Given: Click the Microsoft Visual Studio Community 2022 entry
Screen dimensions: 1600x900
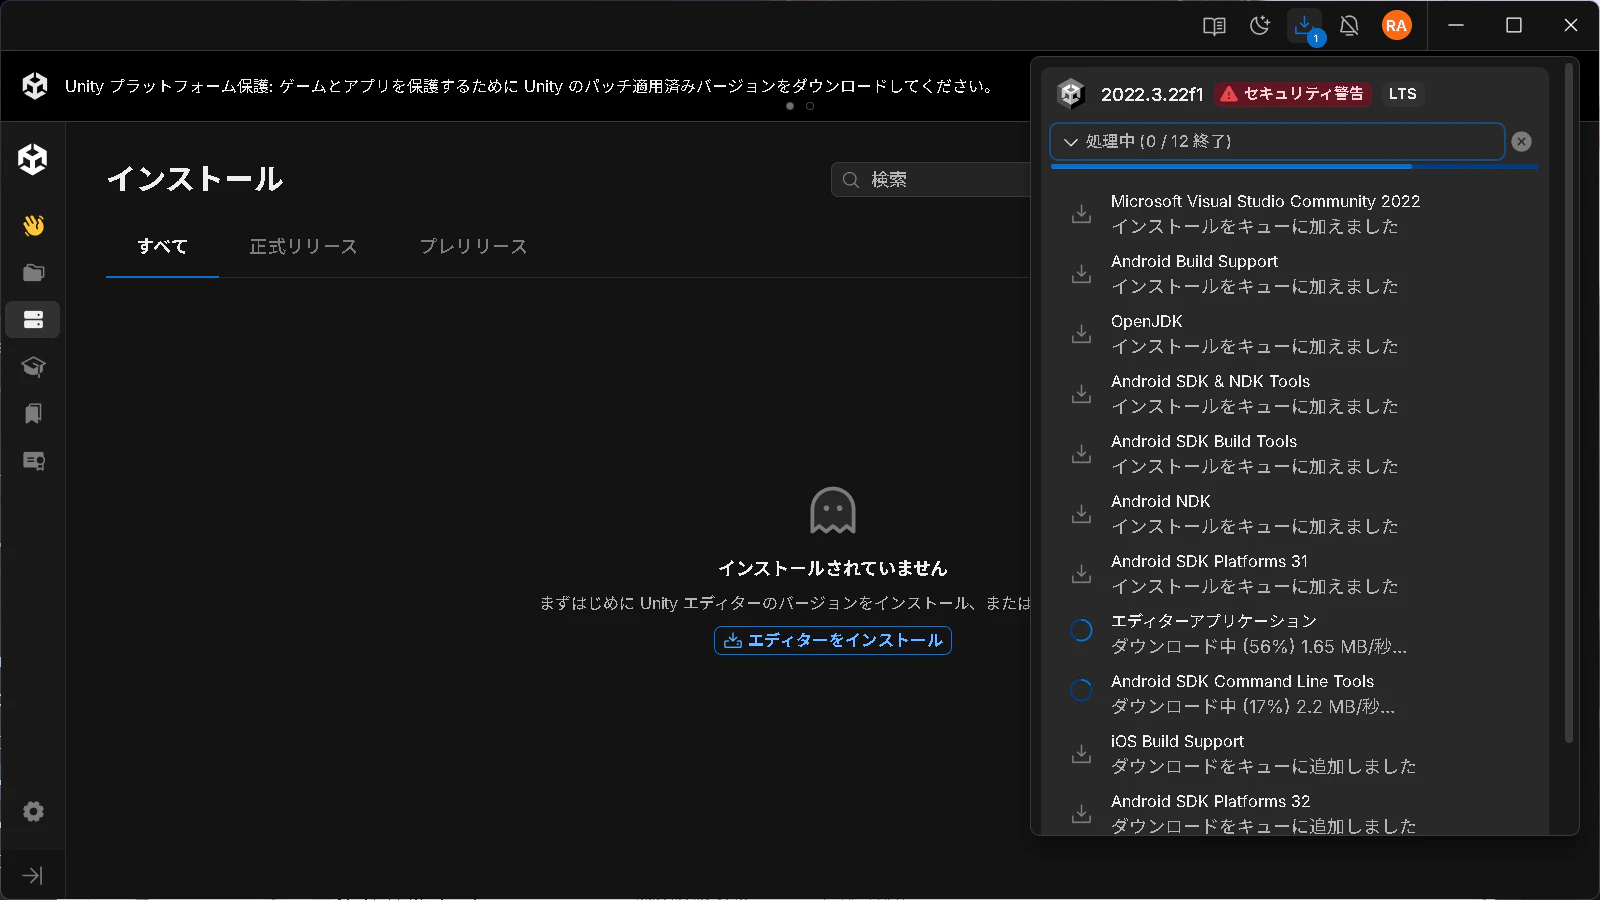Looking at the screenshot, I should [x=1295, y=214].
